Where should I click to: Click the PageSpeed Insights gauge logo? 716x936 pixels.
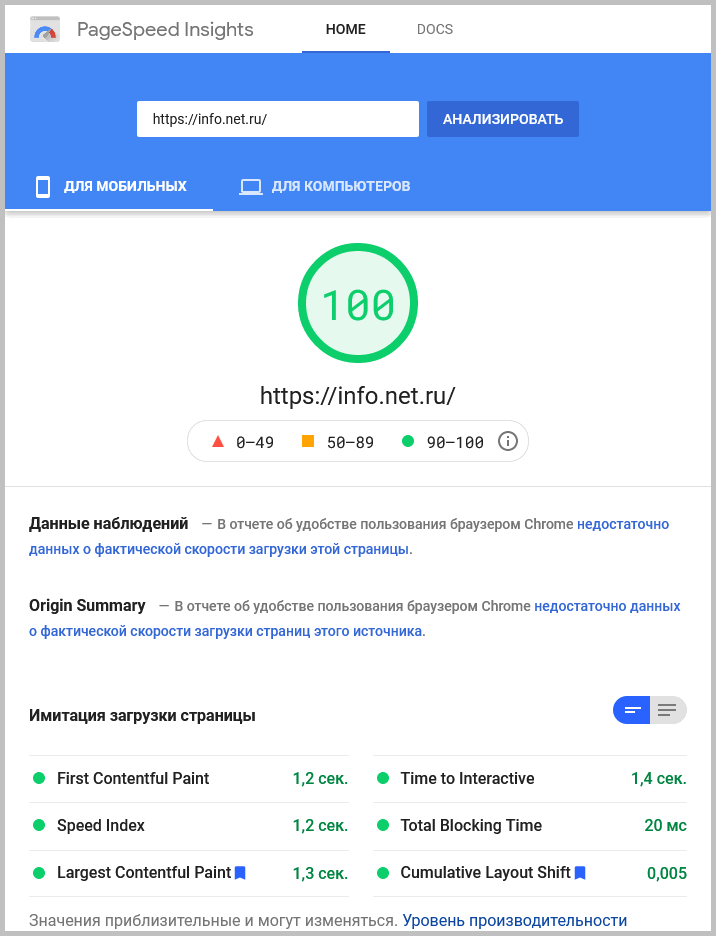point(44,30)
